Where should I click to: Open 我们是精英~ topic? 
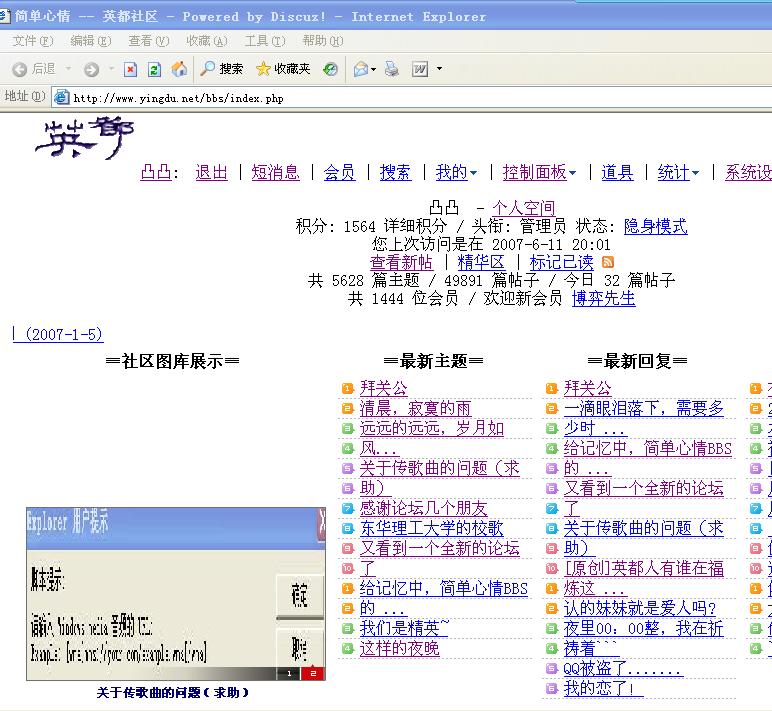[404, 628]
